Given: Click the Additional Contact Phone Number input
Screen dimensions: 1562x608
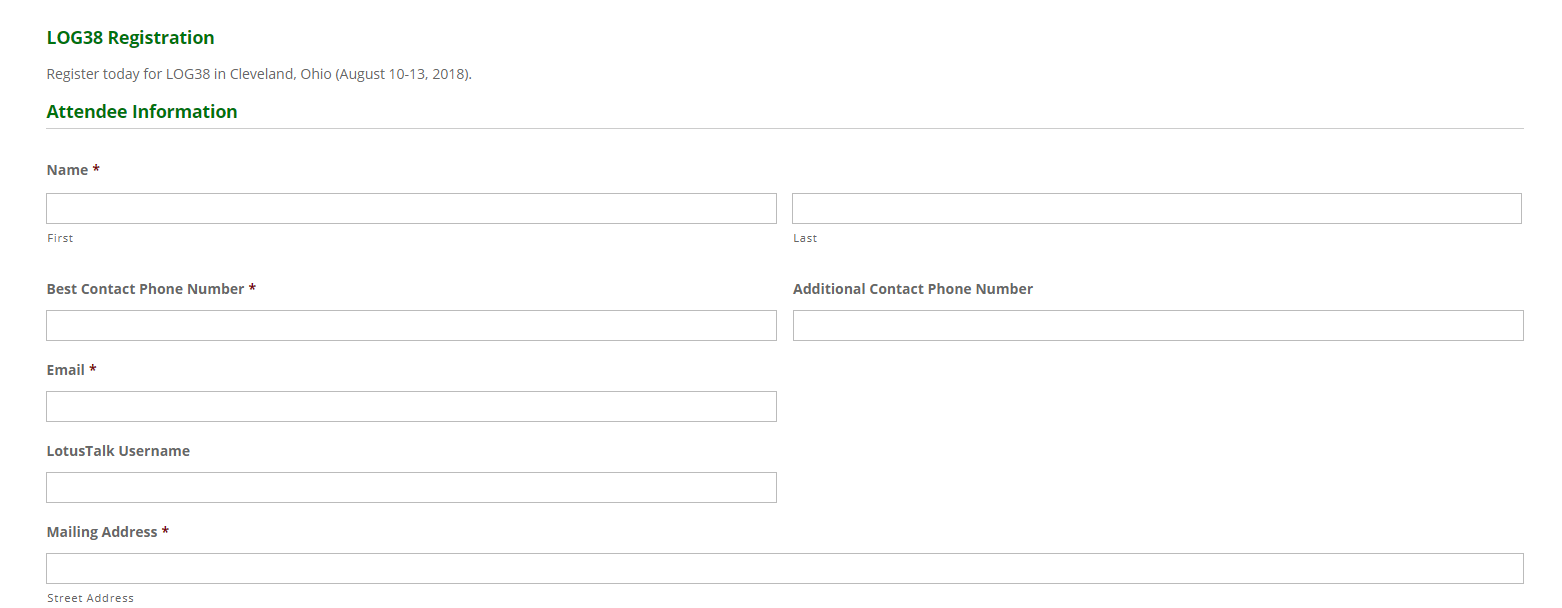Looking at the screenshot, I should coord(1158,325).
